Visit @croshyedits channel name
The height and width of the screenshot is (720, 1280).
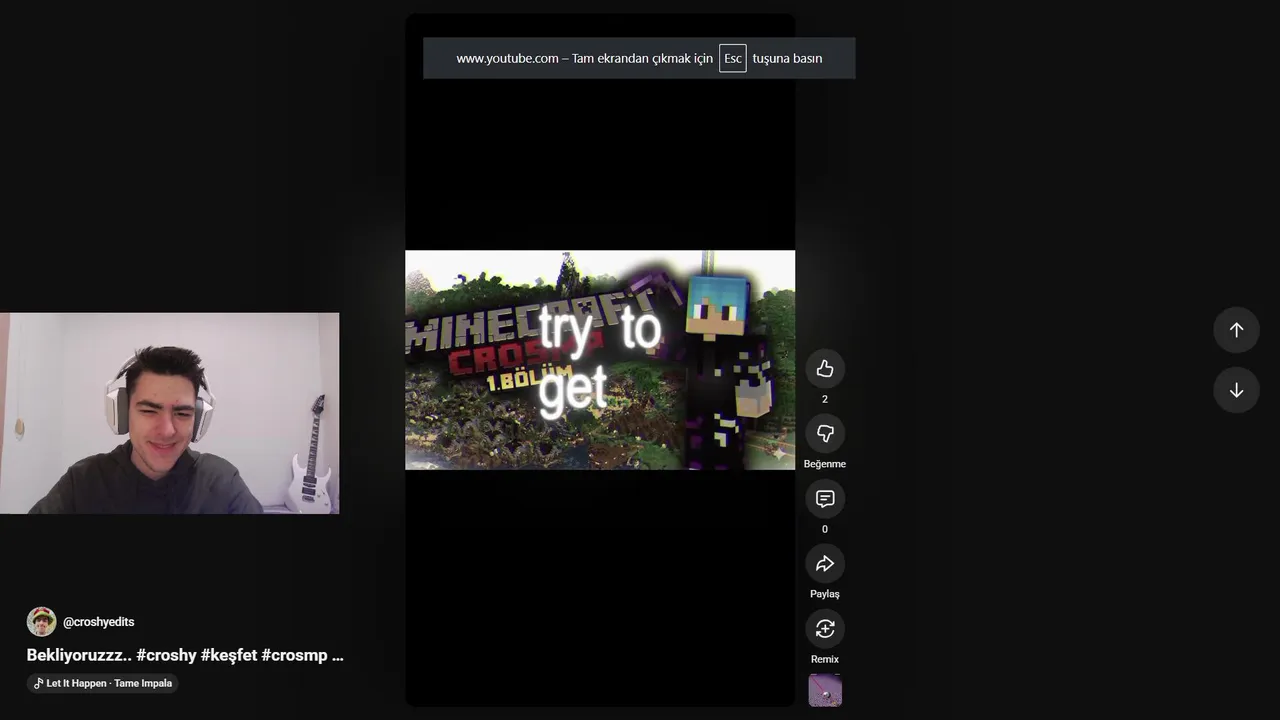(98, 622)
